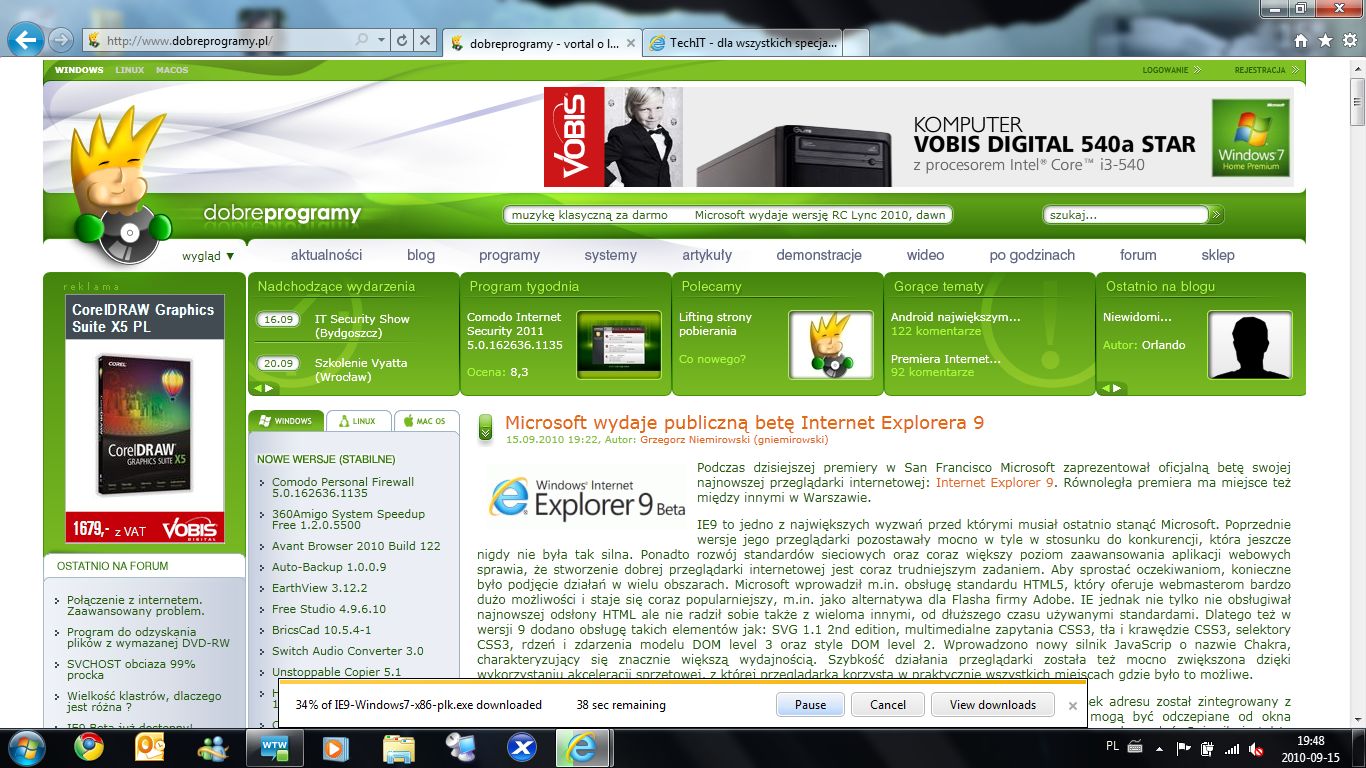Open the systemy menu item

pyautogui.click(x=611, y=255)
